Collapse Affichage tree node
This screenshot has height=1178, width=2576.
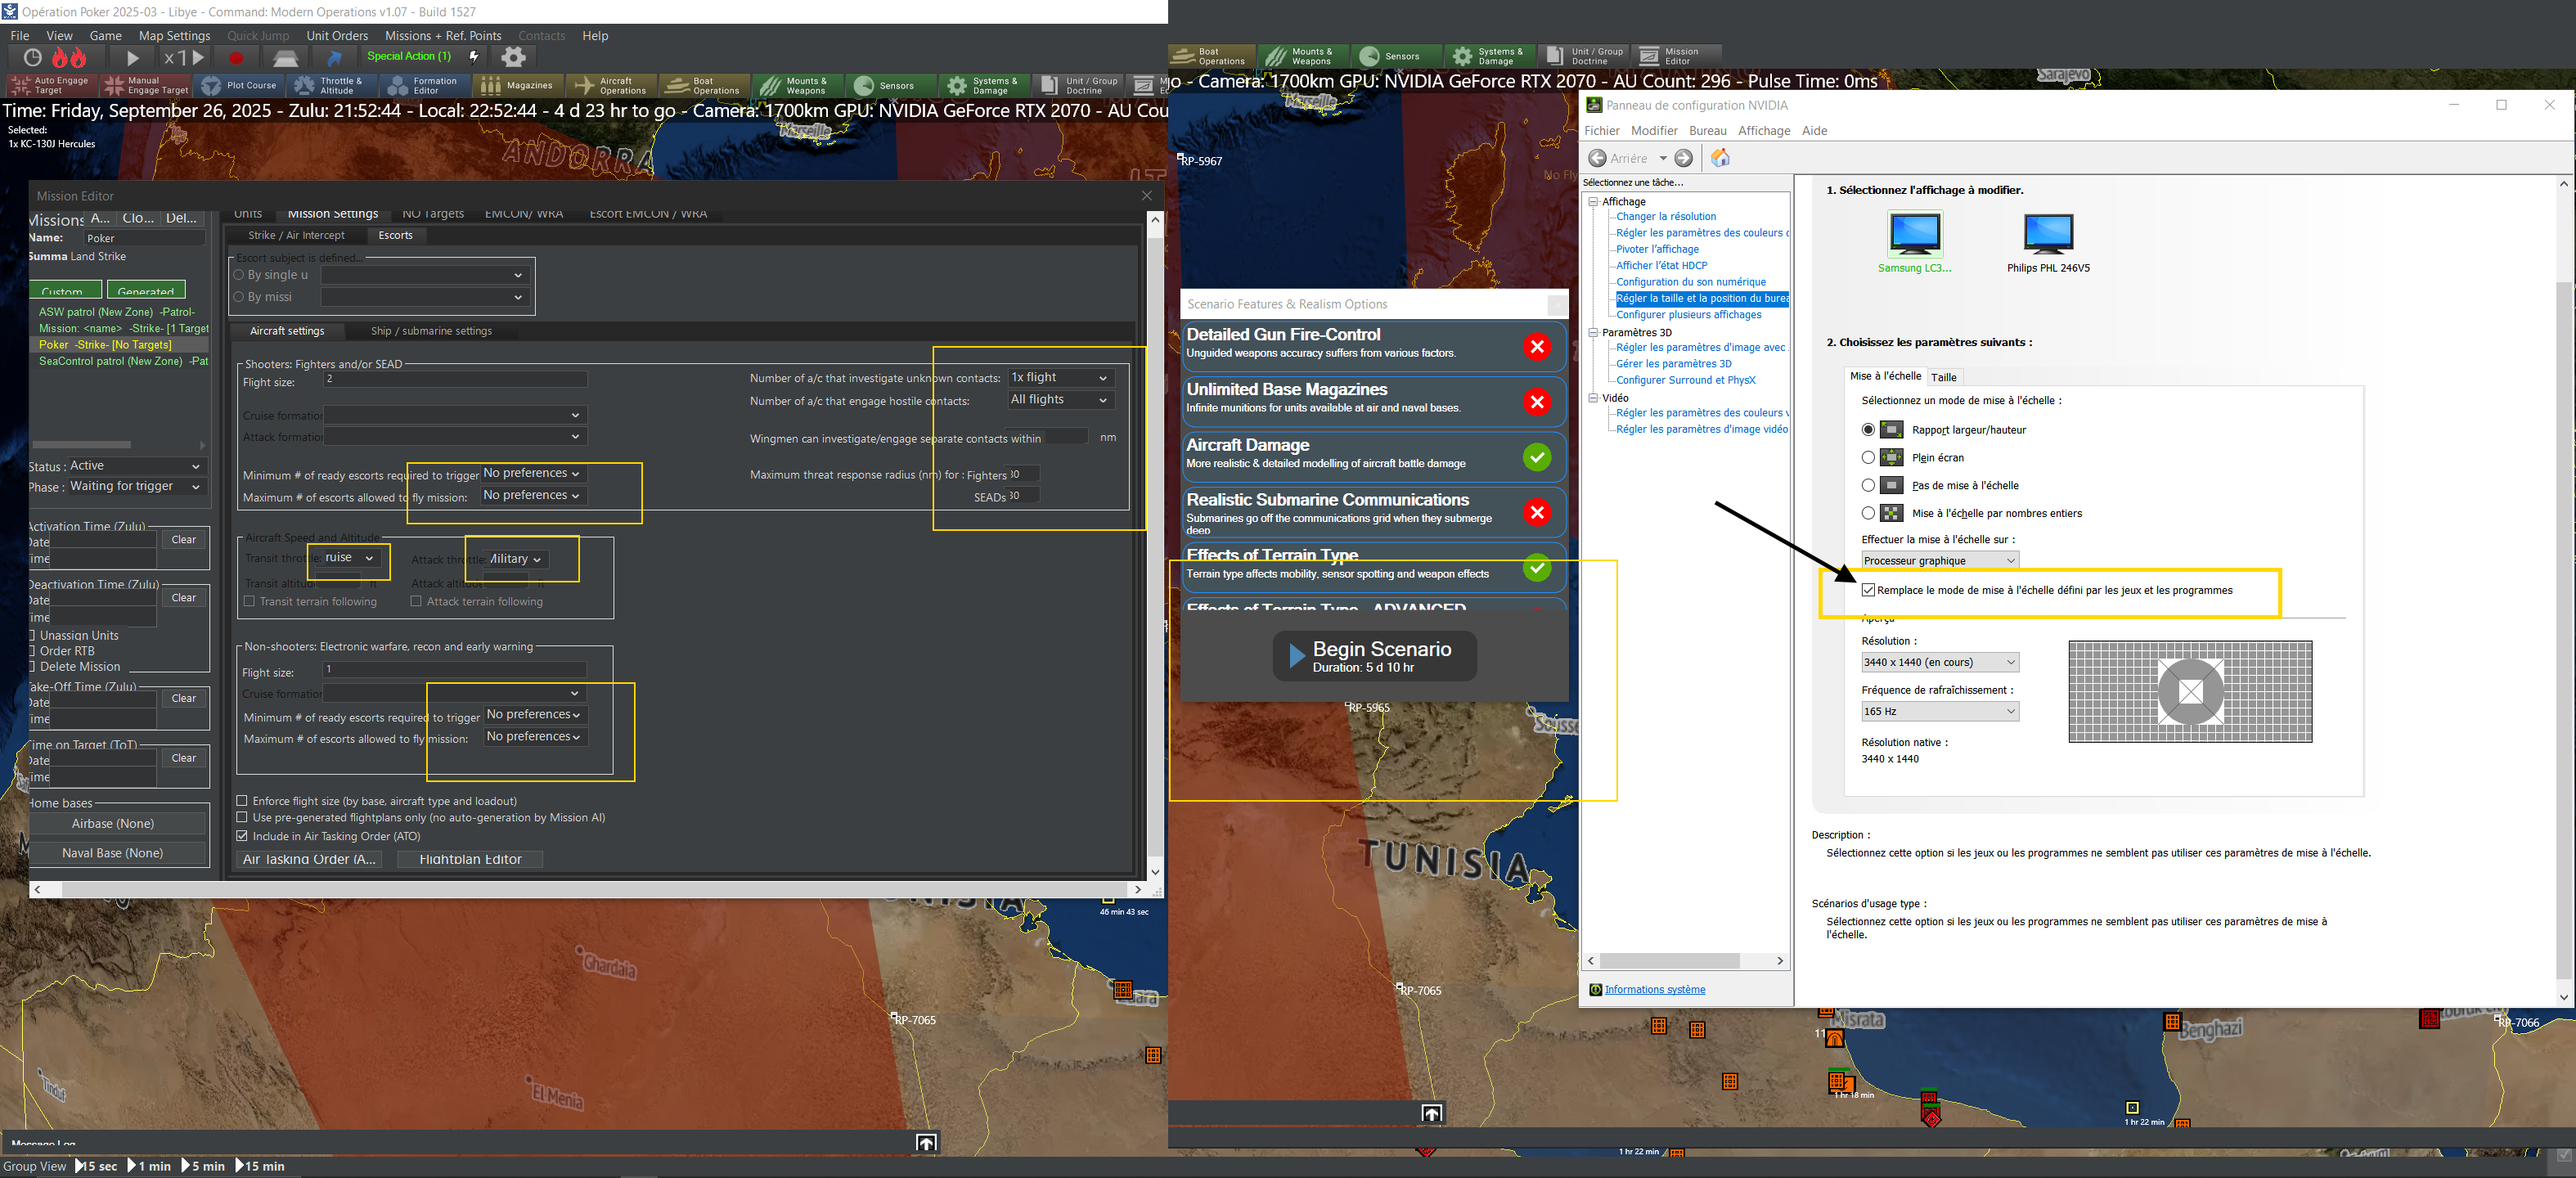tap(1593, 202)
